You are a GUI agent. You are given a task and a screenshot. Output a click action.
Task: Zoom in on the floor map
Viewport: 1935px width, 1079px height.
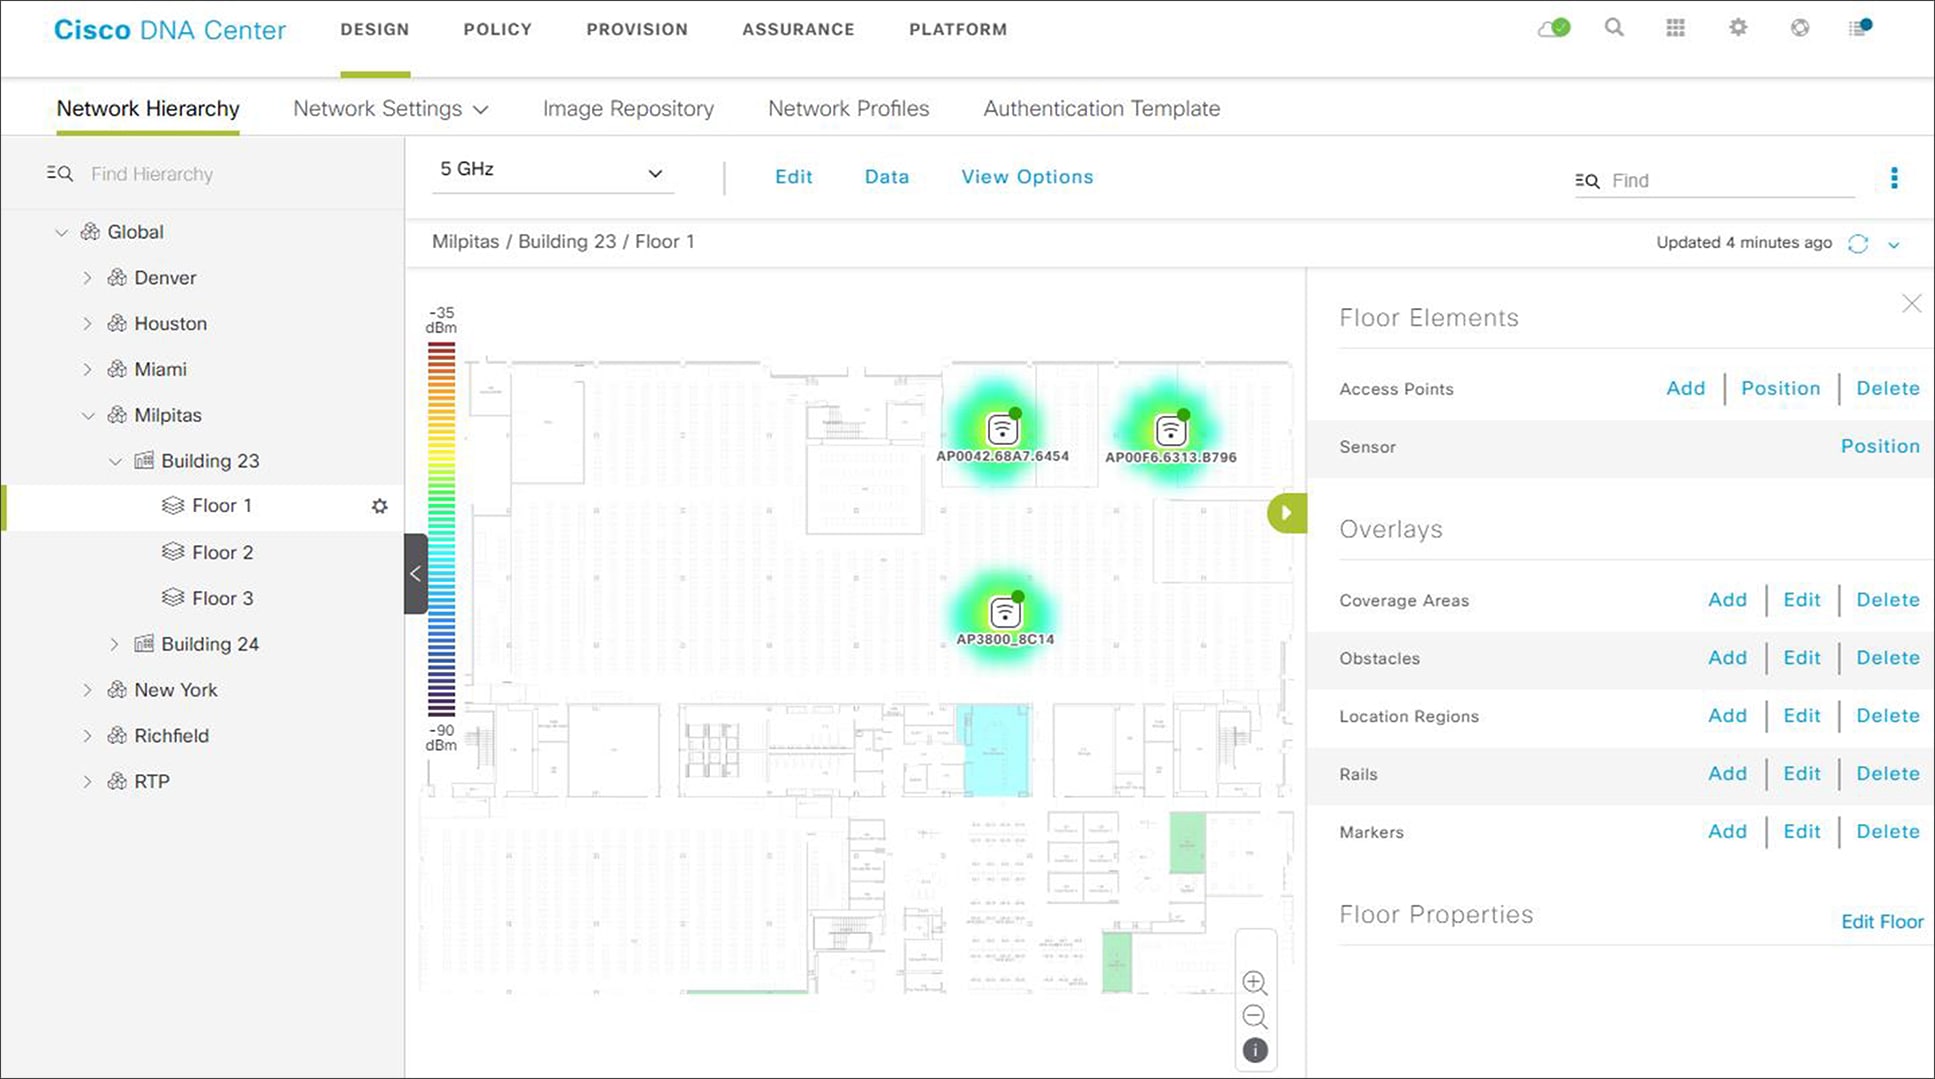(1255, 983)
